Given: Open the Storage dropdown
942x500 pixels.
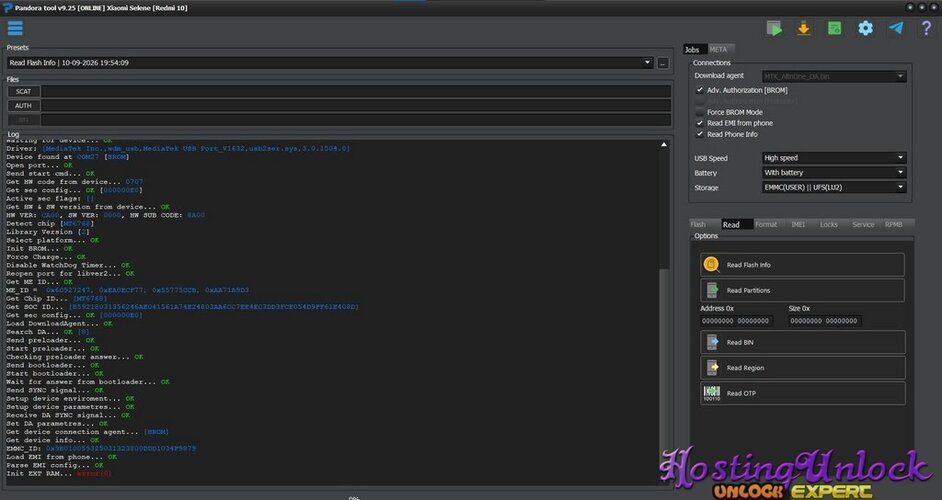Looking at the screenshot, I should (x=834, y=188).
